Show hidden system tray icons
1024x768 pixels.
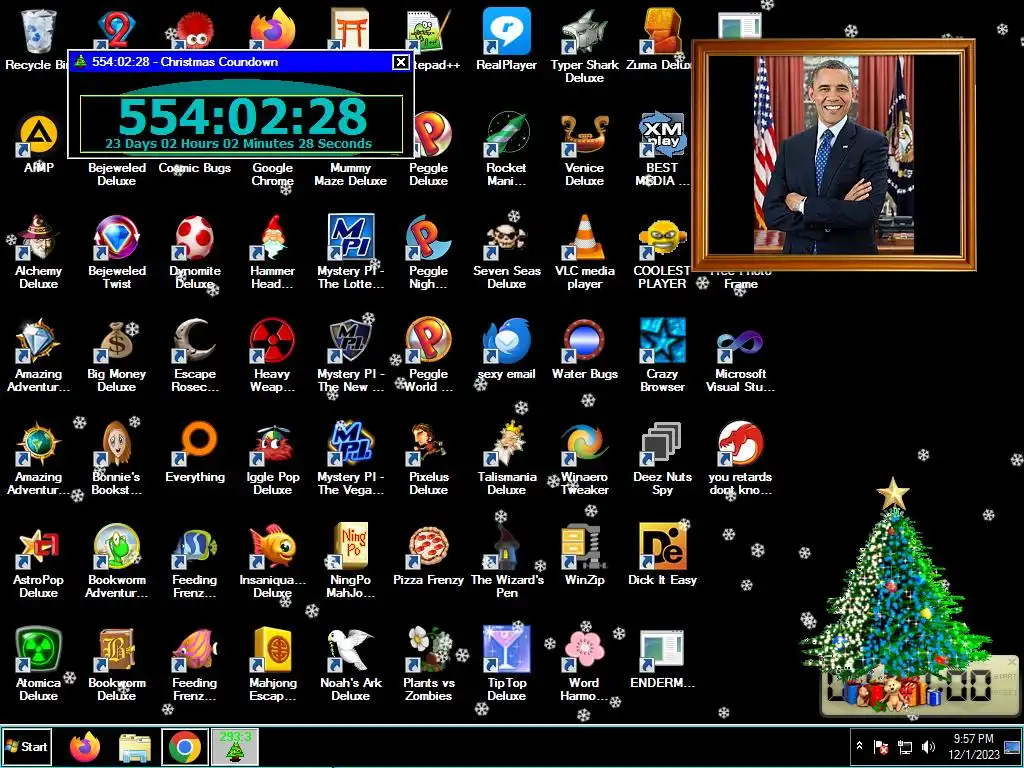click(859, 746)
